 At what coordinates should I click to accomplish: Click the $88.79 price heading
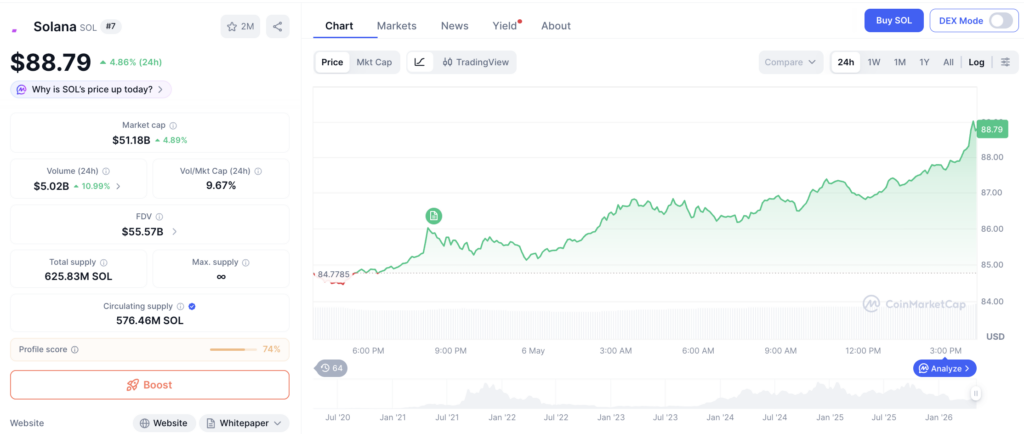pos(50,62)
